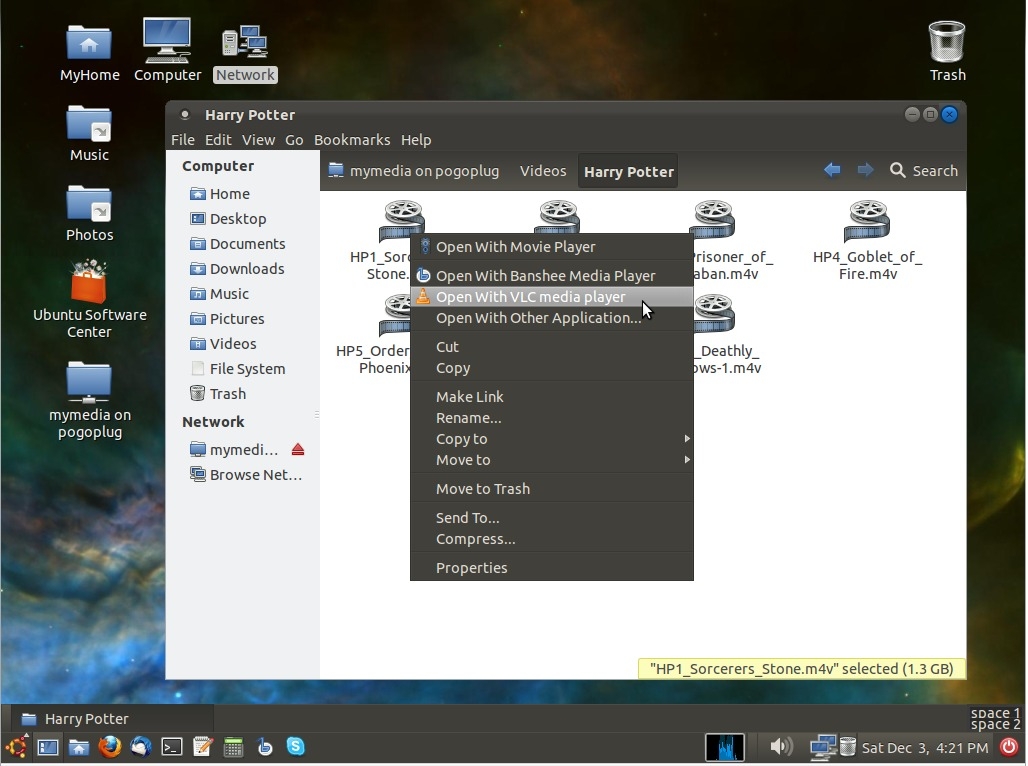The image size is (1028, 766).
Task: Open the Ubuntu main menu button
Action: point(16,746)
